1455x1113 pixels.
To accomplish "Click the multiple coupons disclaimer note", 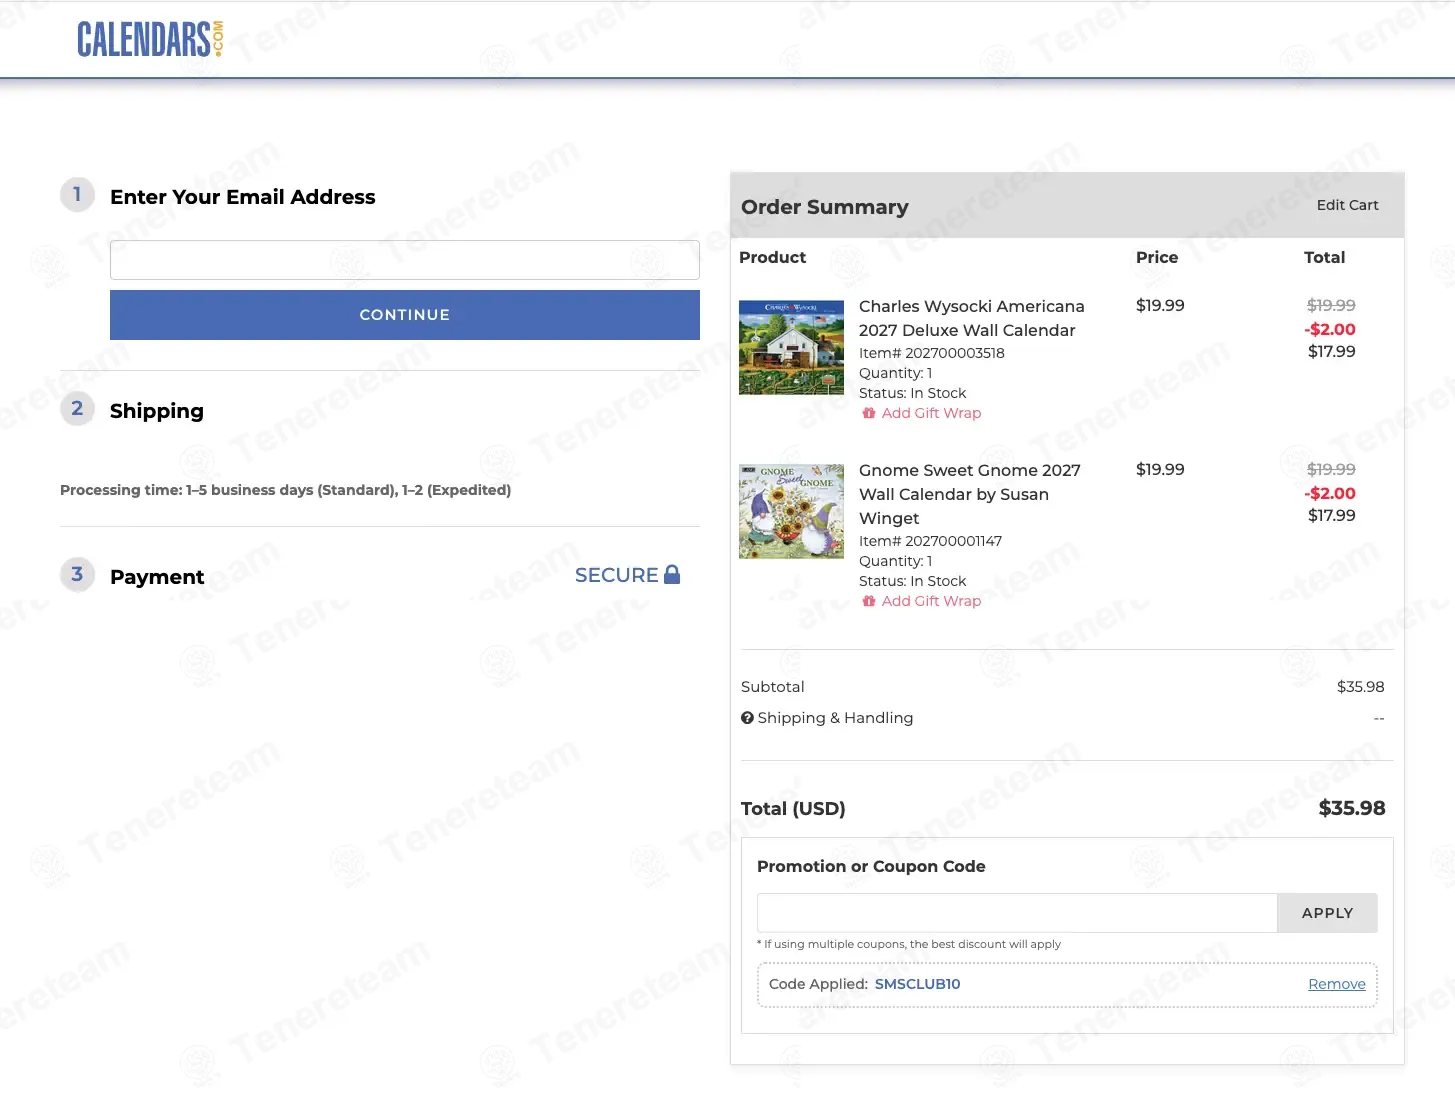I will click(909, 944).
